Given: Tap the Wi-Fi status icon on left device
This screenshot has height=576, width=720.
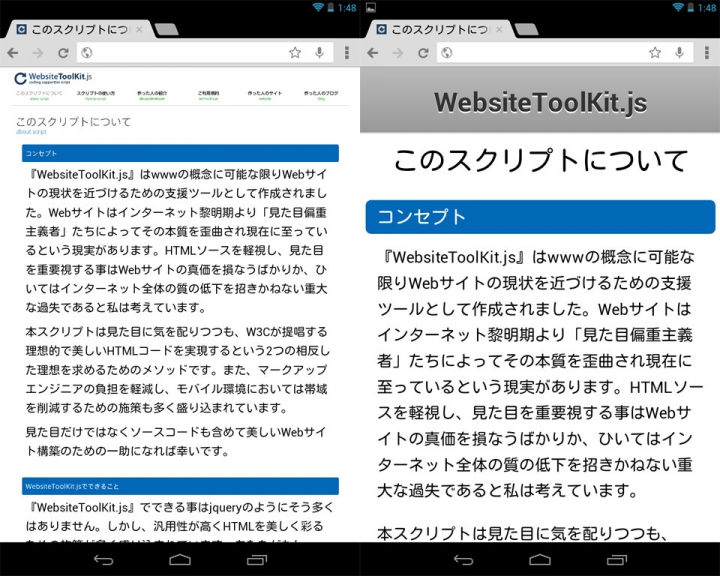Looking at the screenshot, I should click(318, 7).
